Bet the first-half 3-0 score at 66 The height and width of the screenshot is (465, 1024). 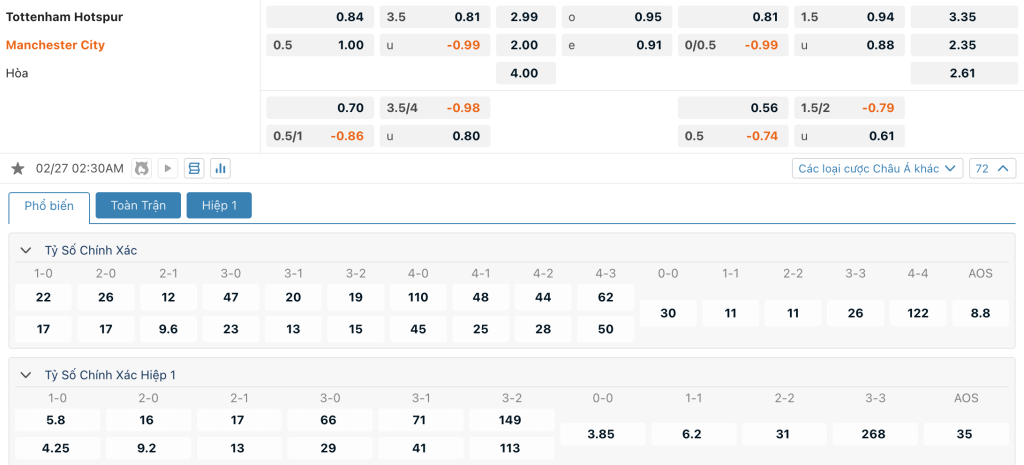(x=328, y=420)
